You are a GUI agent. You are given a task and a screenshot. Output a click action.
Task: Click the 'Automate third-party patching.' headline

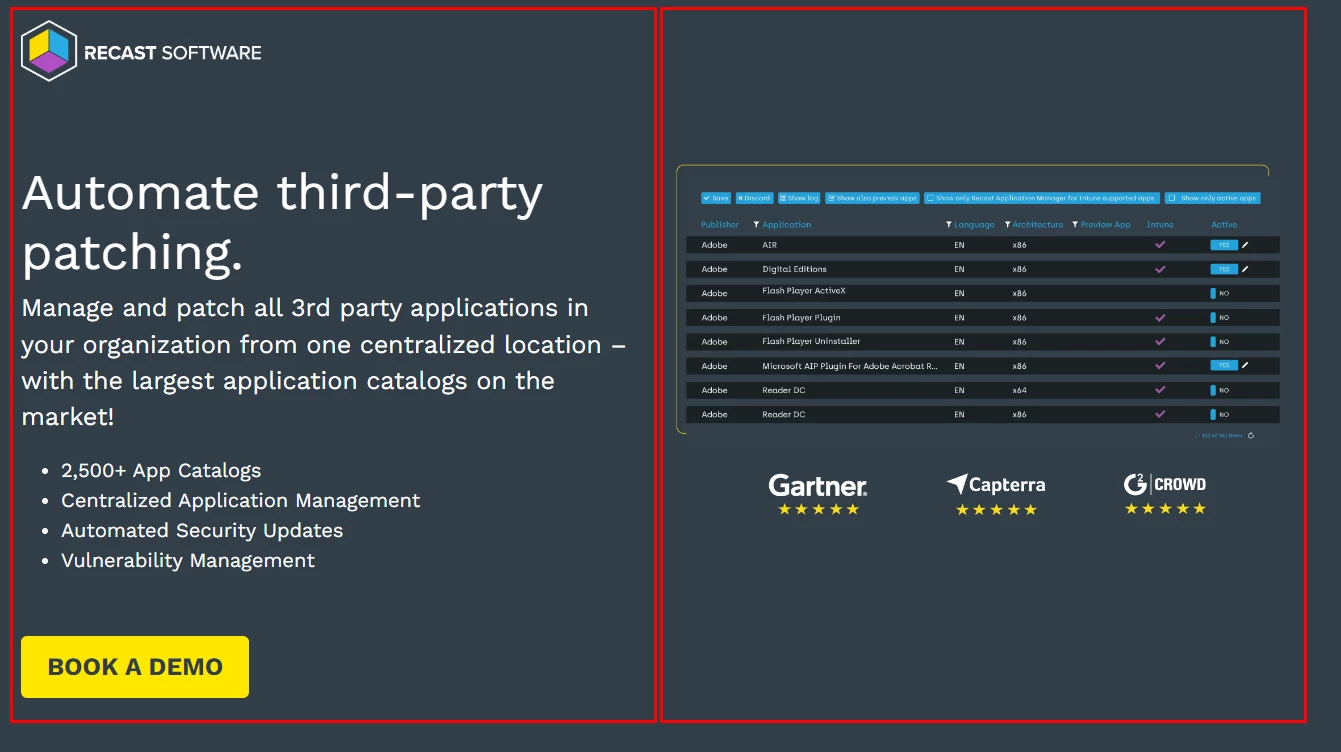[282, 223]
